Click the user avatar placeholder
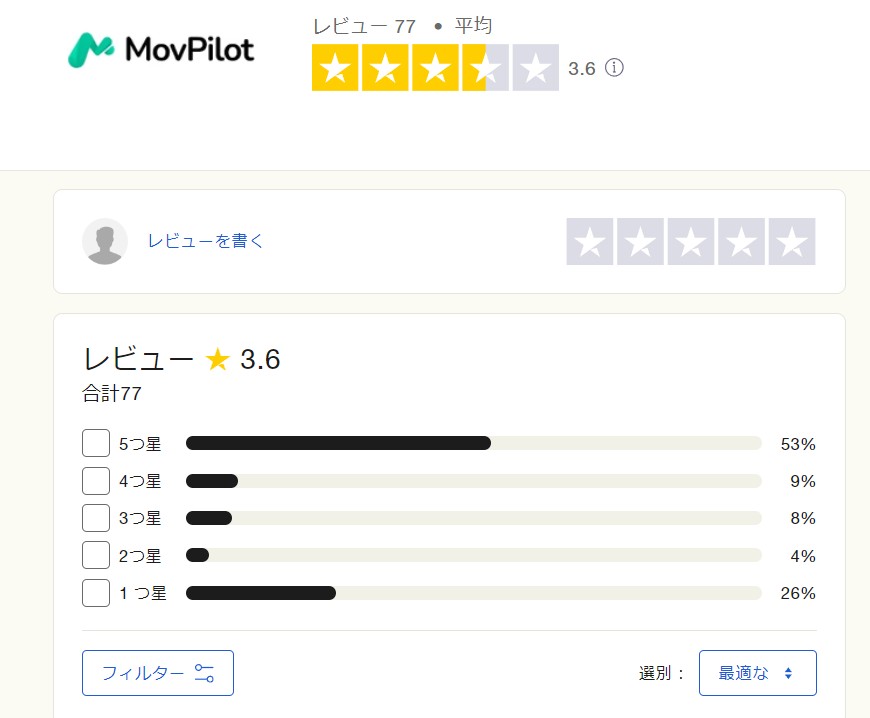 point(105,241)
